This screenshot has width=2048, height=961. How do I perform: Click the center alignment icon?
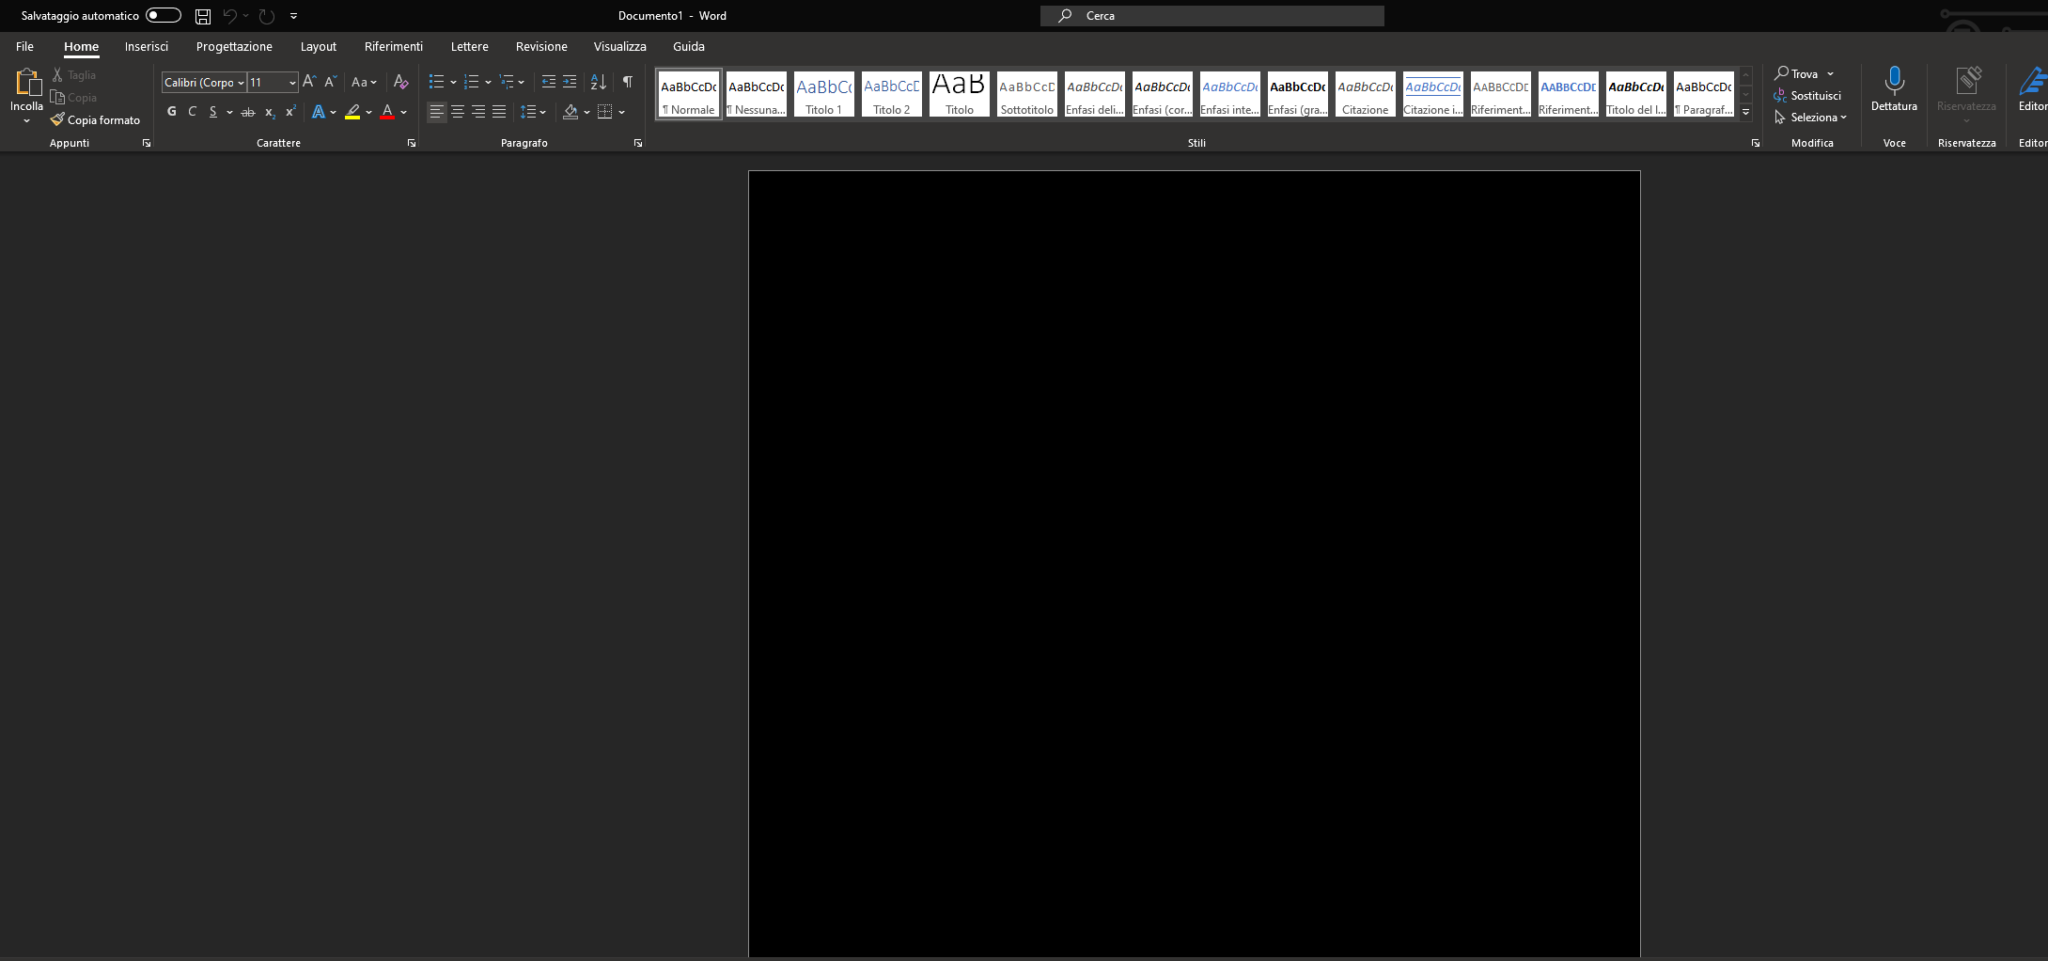[x=458, y=112]
